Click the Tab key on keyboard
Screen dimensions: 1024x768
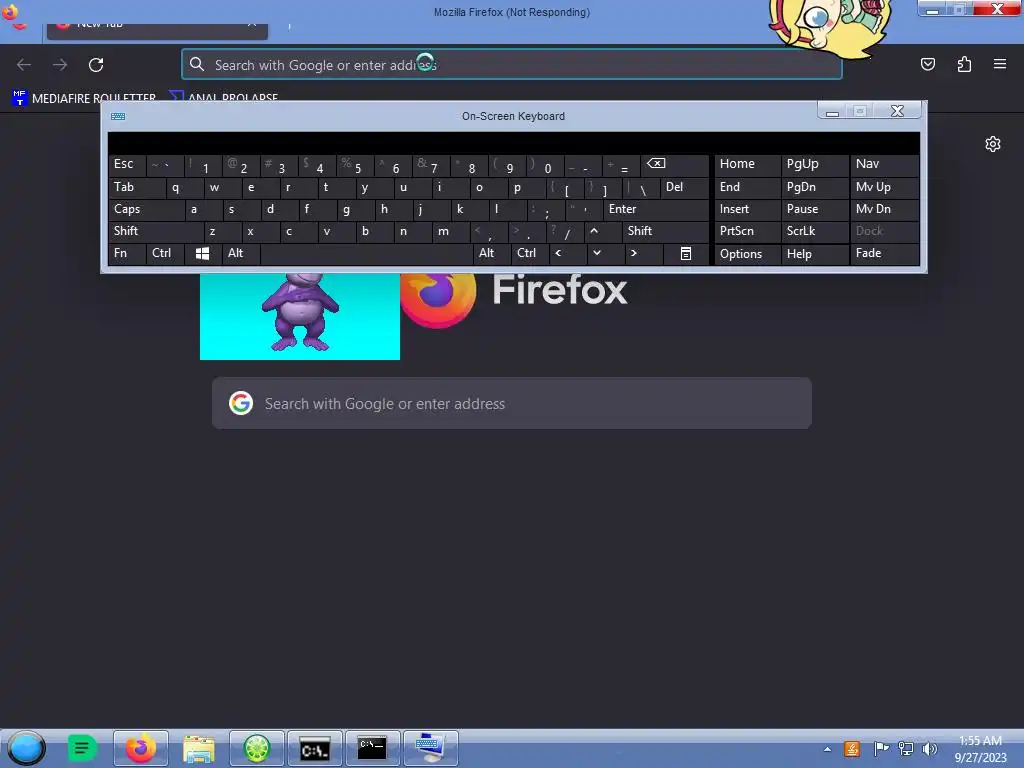point(136,187)
